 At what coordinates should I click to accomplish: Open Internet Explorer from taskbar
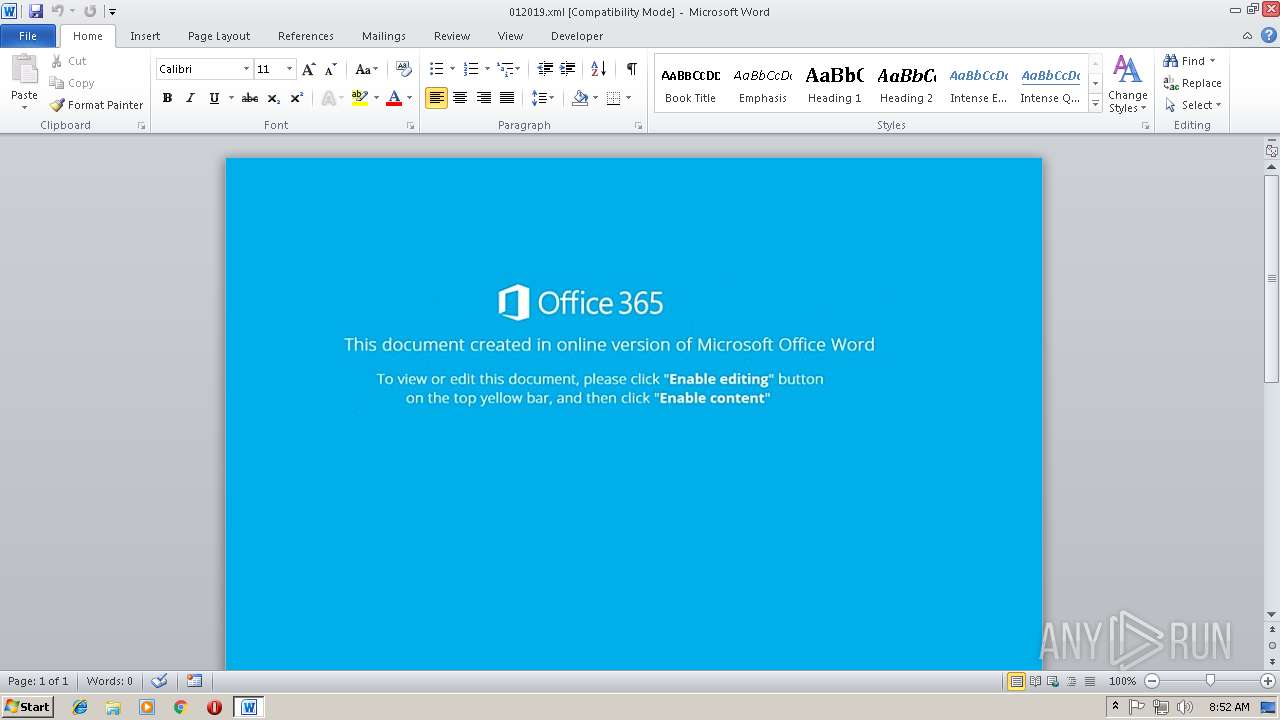point(80,707)
